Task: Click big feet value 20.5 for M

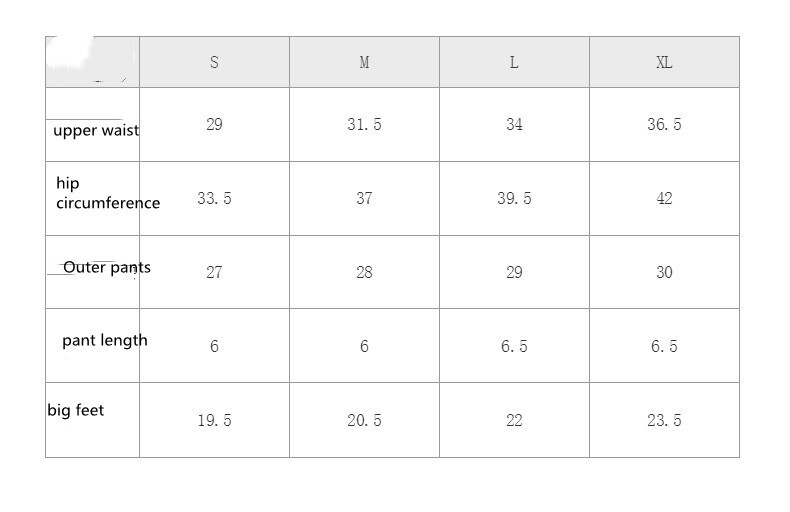Action: tap(364, 420)
